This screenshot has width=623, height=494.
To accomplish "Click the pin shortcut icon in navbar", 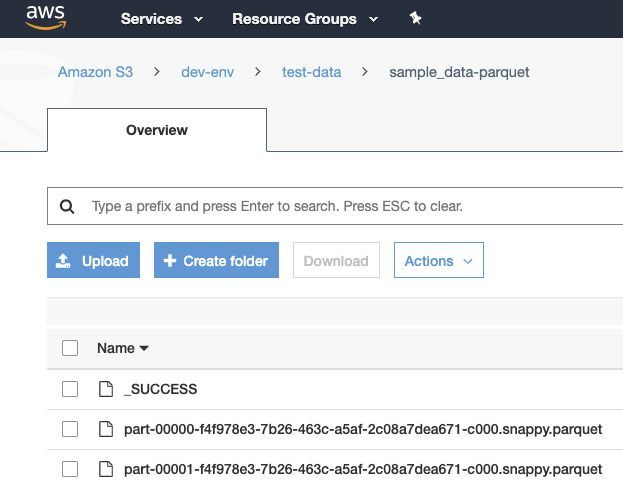I will point(416,19).
